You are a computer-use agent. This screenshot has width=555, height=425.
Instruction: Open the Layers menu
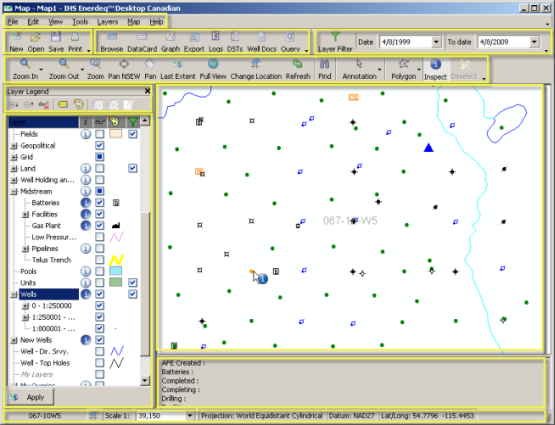tap(107, 22)
